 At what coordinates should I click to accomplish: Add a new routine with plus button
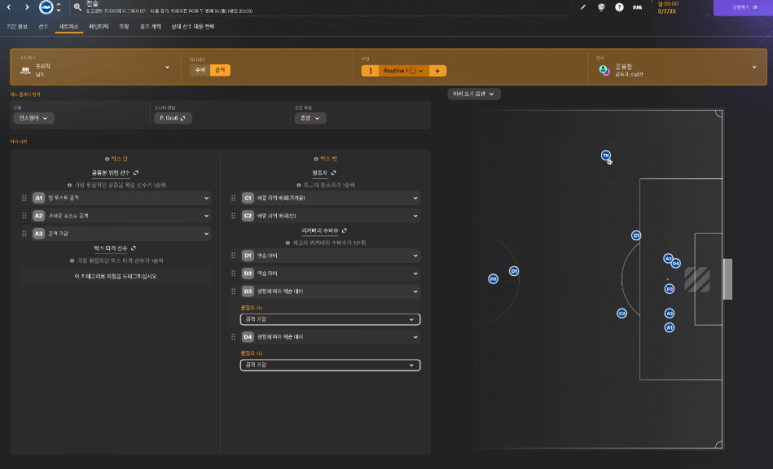click(x=437, y=71)
